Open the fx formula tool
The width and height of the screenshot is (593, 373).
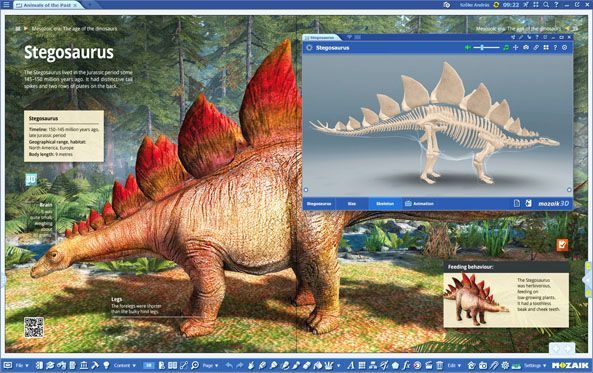tap(406, 365)
